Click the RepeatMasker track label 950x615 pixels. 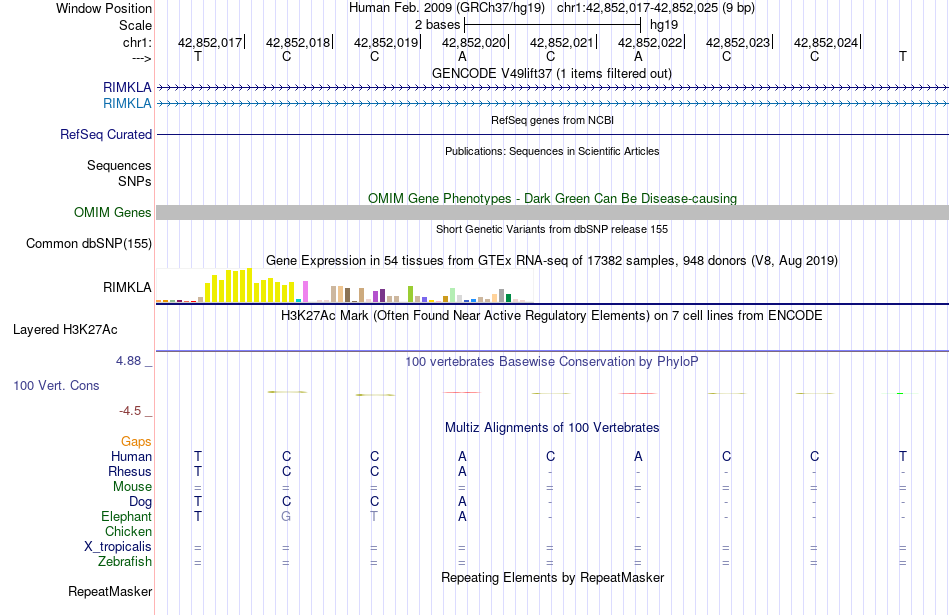pyautogui.click(x=110, y=591)
